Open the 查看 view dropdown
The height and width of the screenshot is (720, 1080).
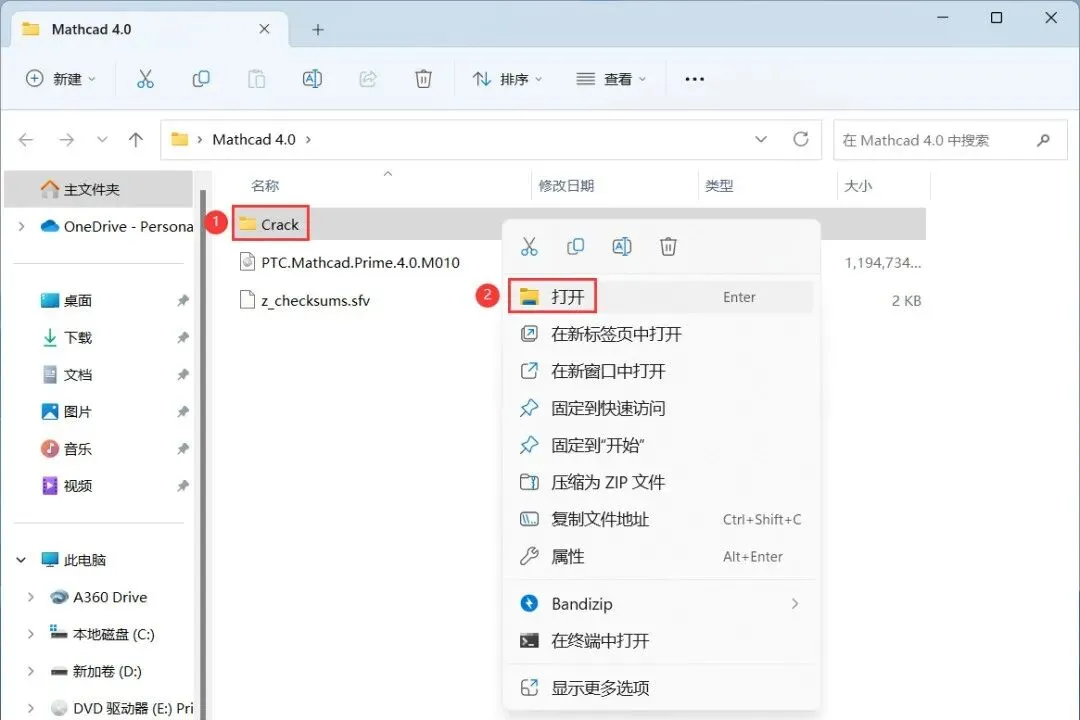pos(611,79)
